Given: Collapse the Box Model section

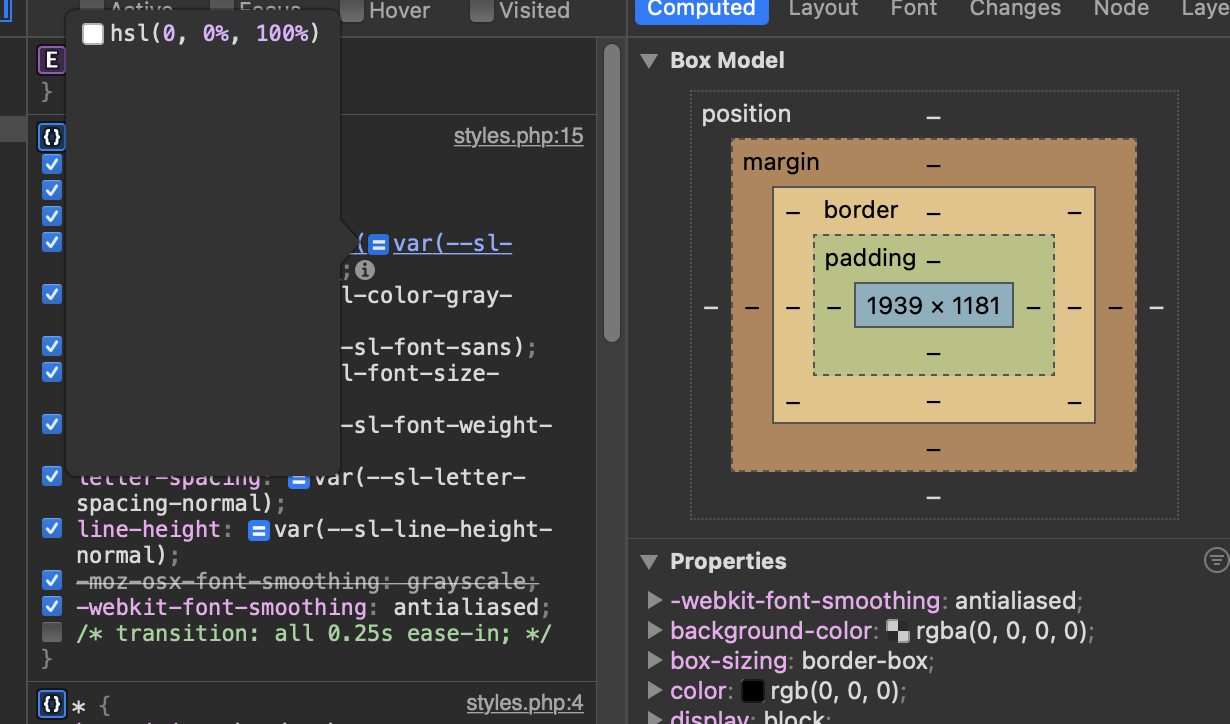Looking at the screenshot, I should [649, 60].
